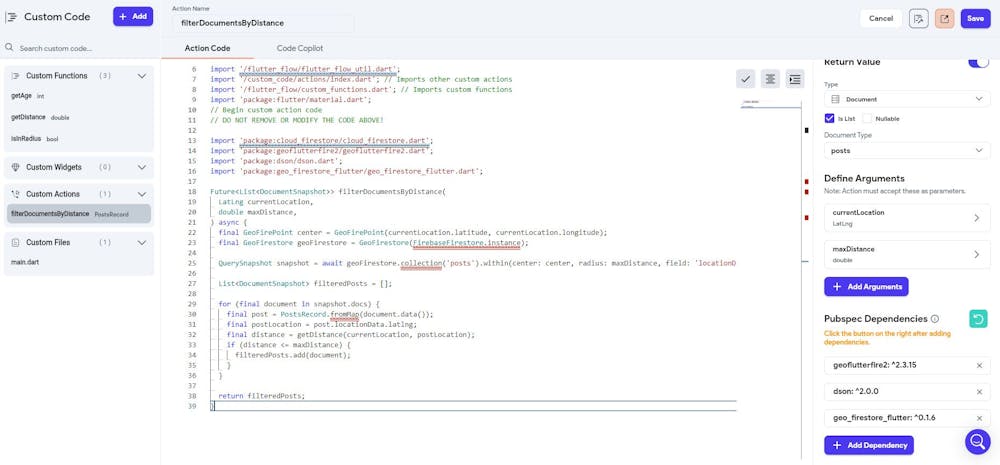The image size is (1000, 465).
Task: Click the Pubspec Dependencies info icon
Action: click(x=935, y=319)
